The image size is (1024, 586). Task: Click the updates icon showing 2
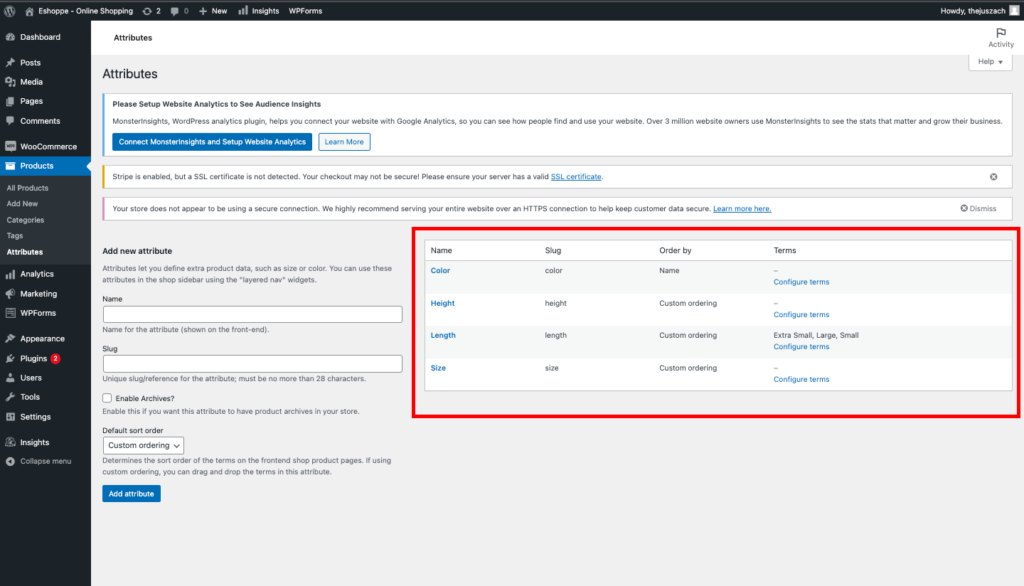coord(147,11)
